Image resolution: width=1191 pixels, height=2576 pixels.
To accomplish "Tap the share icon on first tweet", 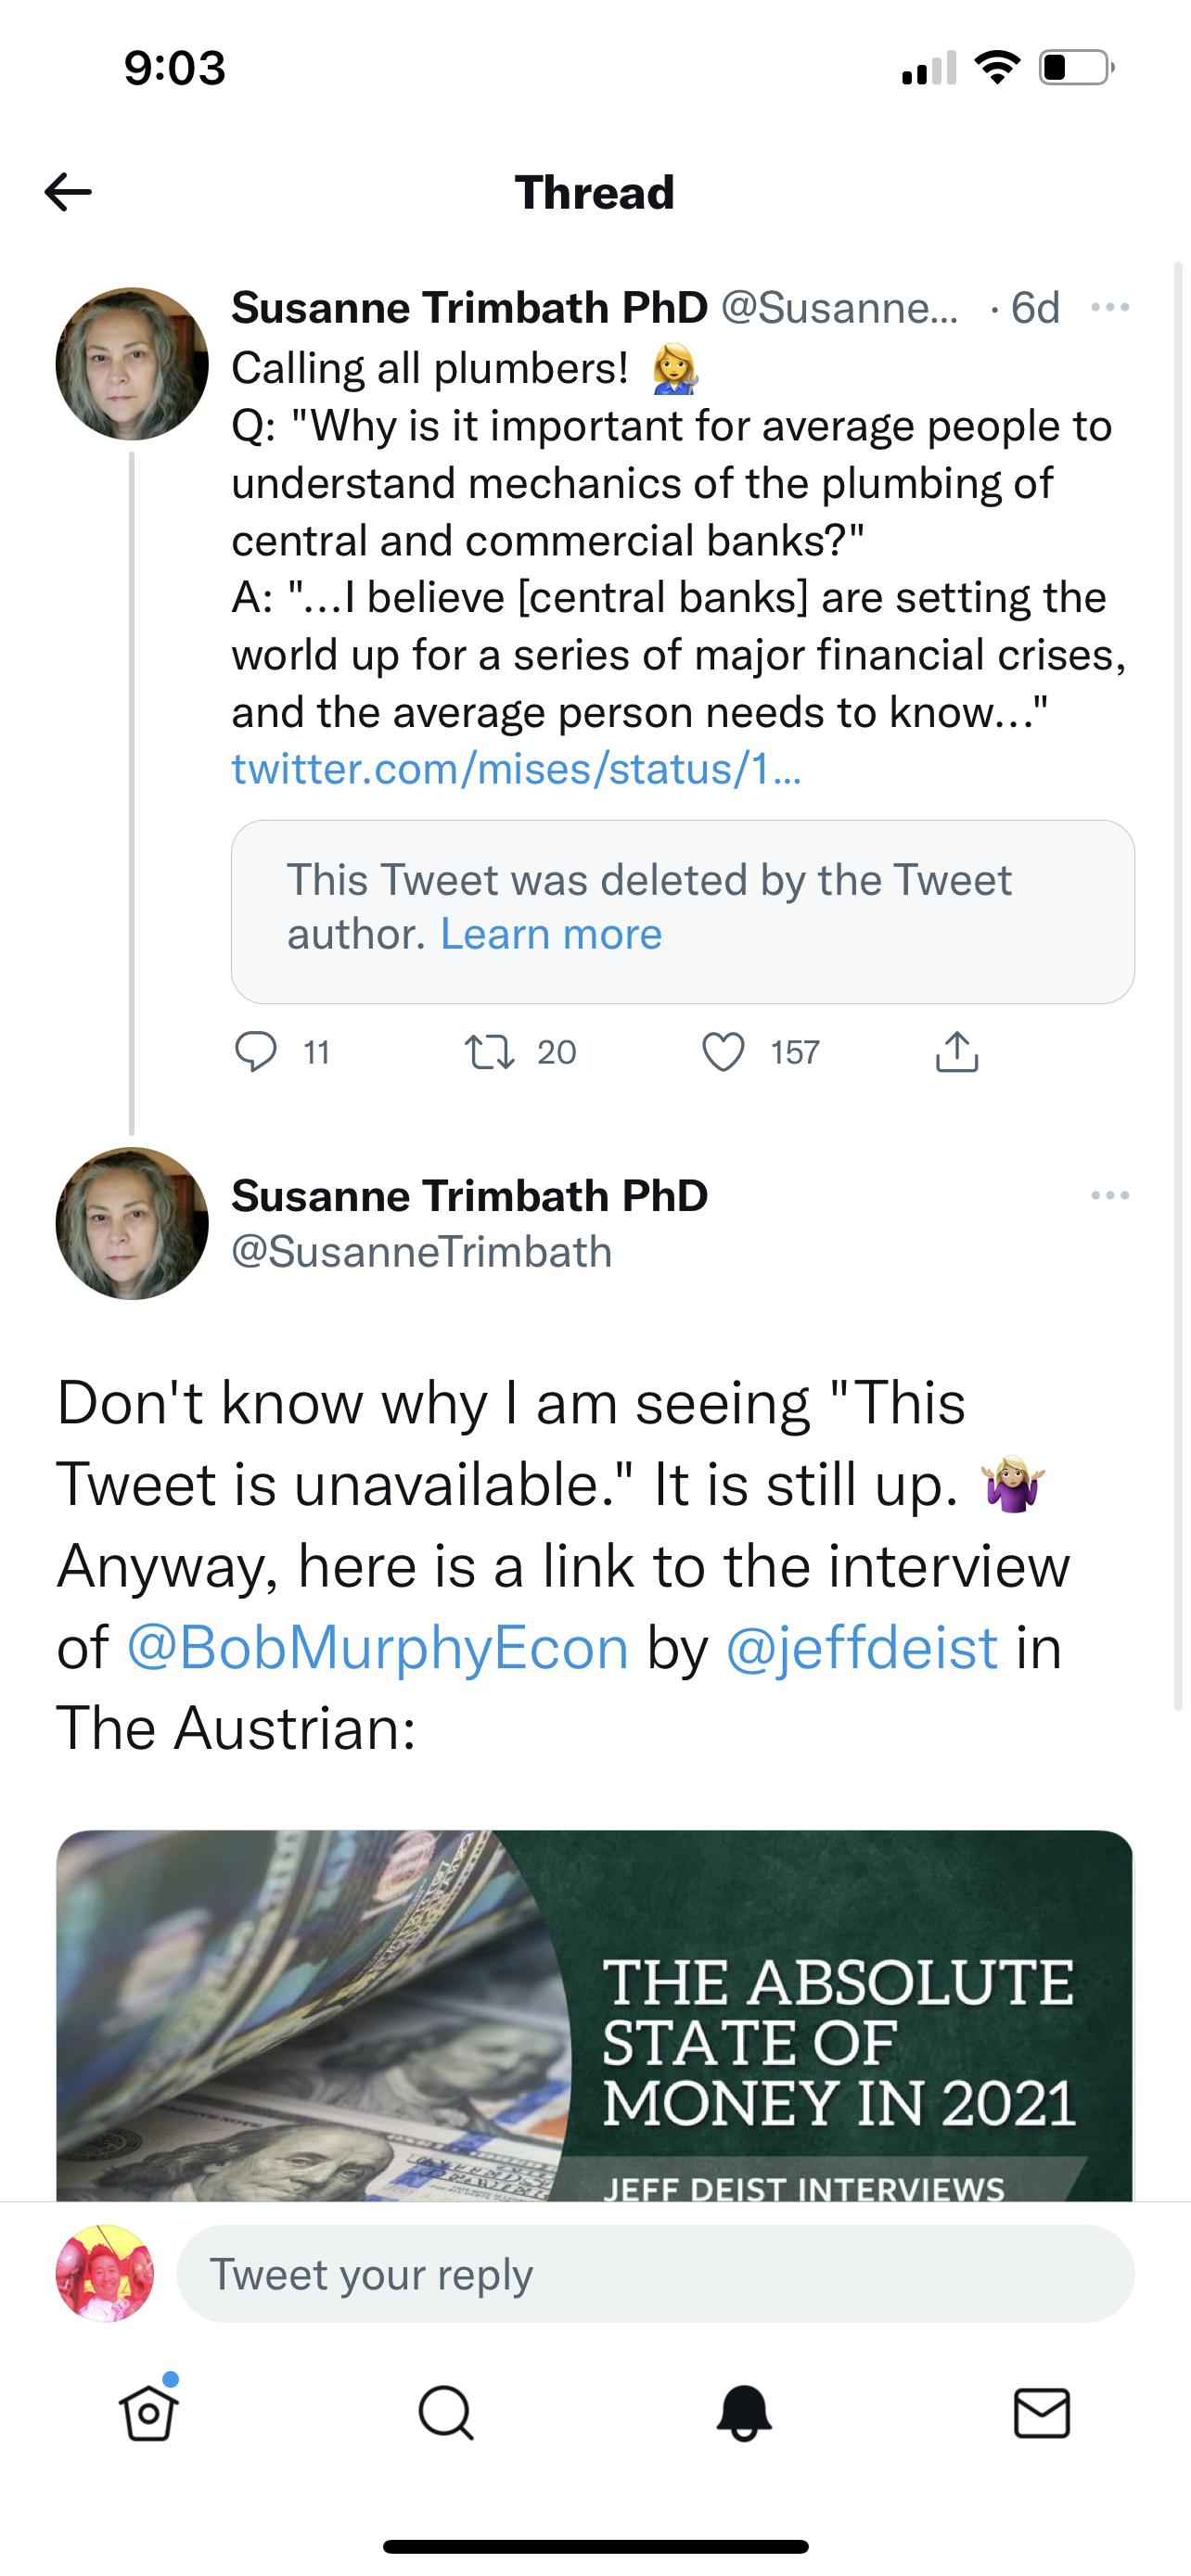I will pyautogui.click(x=957, y=1052).
